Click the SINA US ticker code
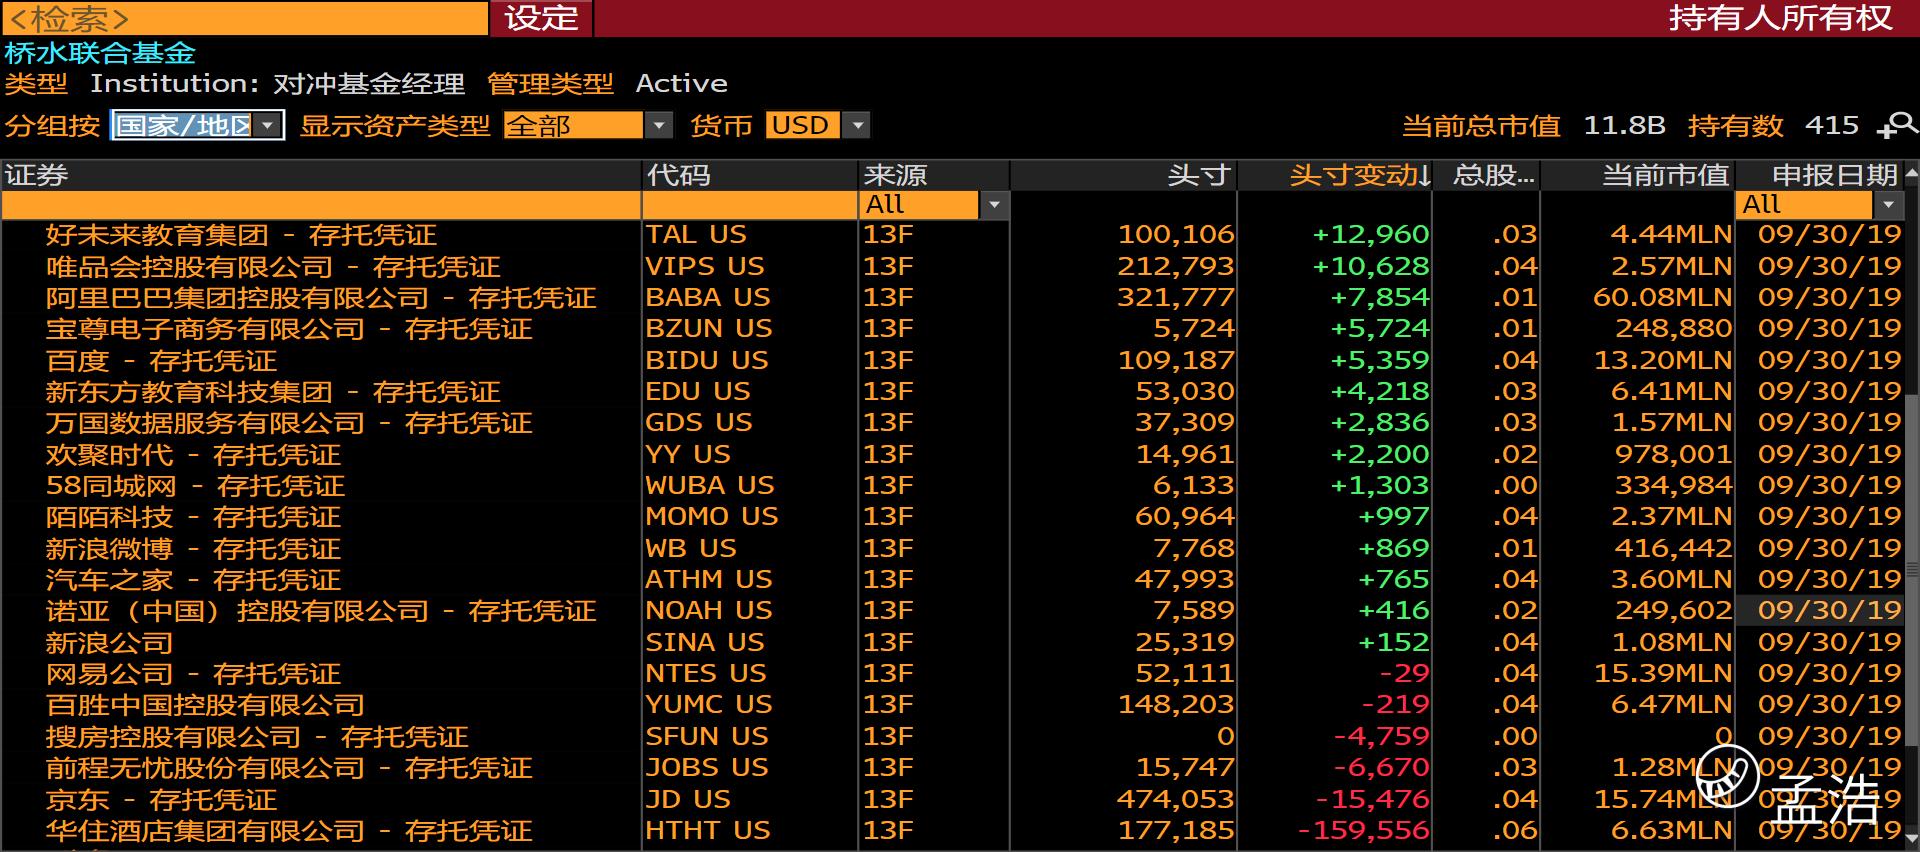The width and height of the screenshot is (1920, 852). pyautogui.click(x=705, y=642)
